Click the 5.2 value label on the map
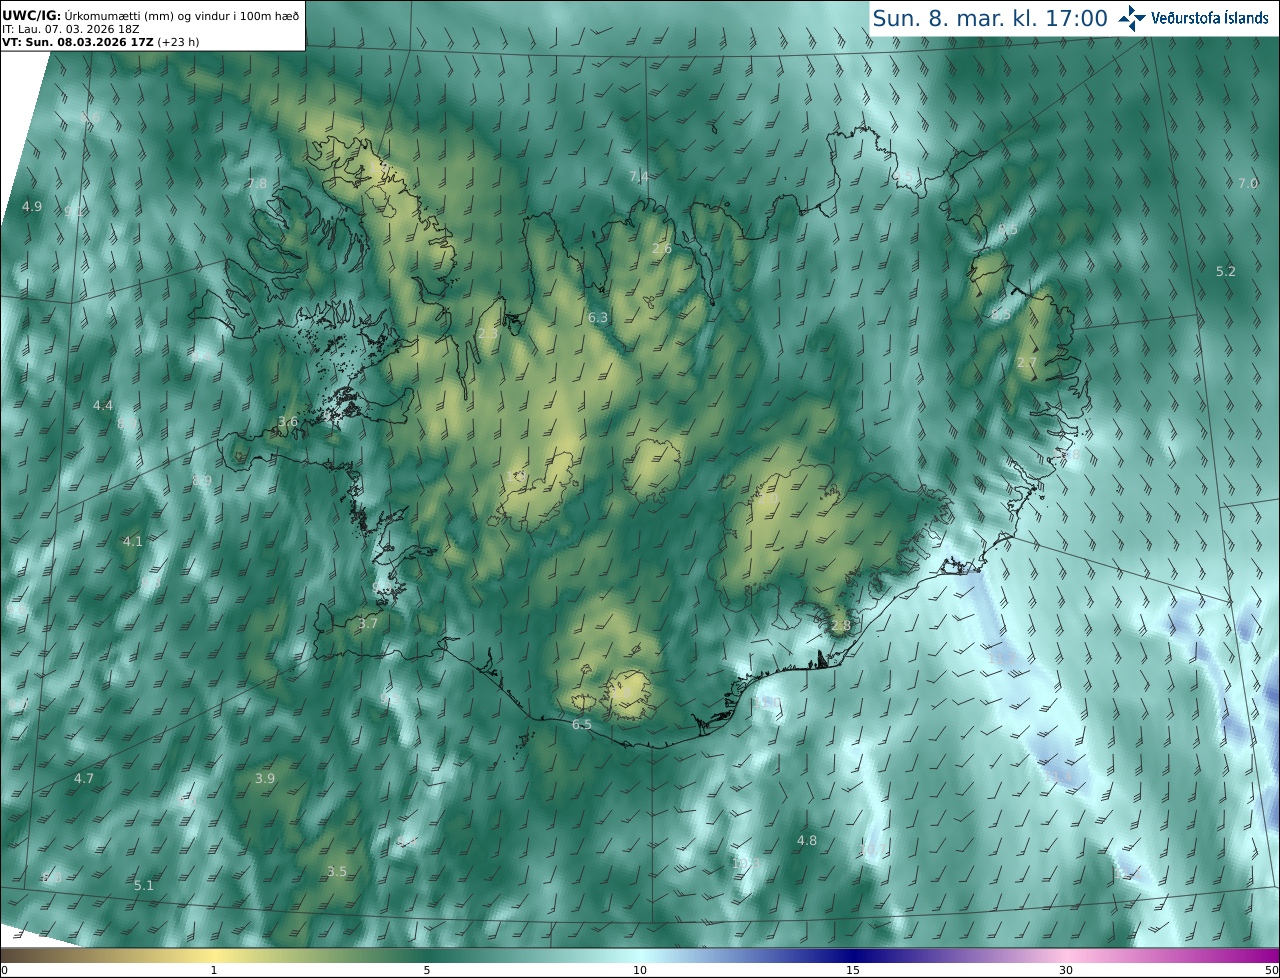 click(x=1226, y=271)
